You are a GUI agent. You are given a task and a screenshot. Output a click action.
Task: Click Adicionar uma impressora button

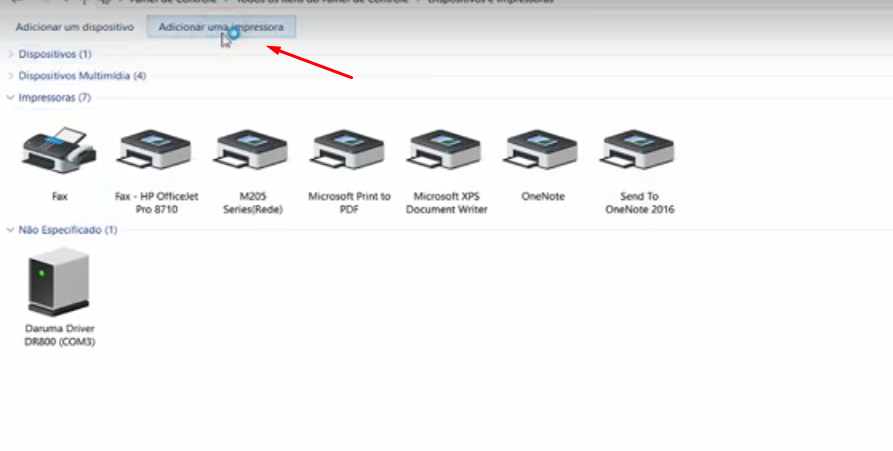221,27
